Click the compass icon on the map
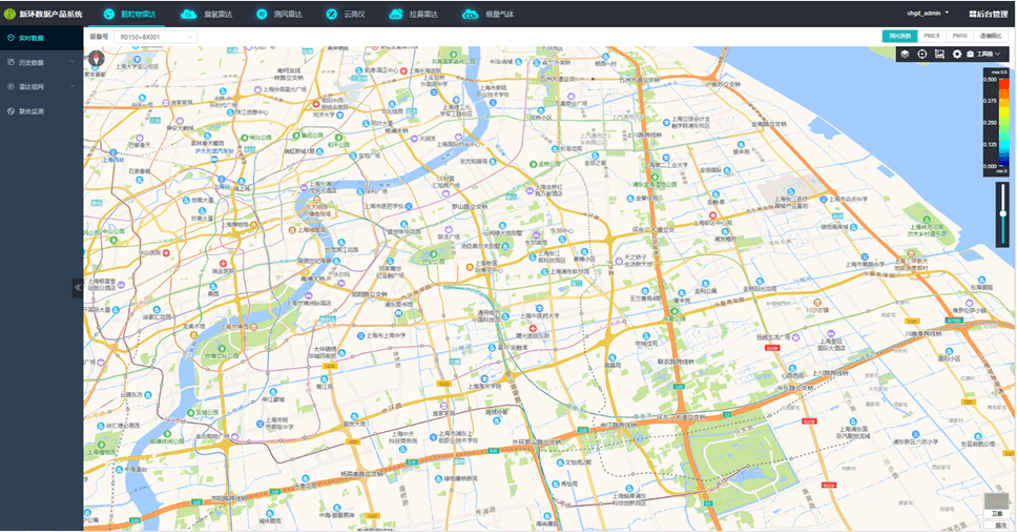 click(x=97, y=59)
